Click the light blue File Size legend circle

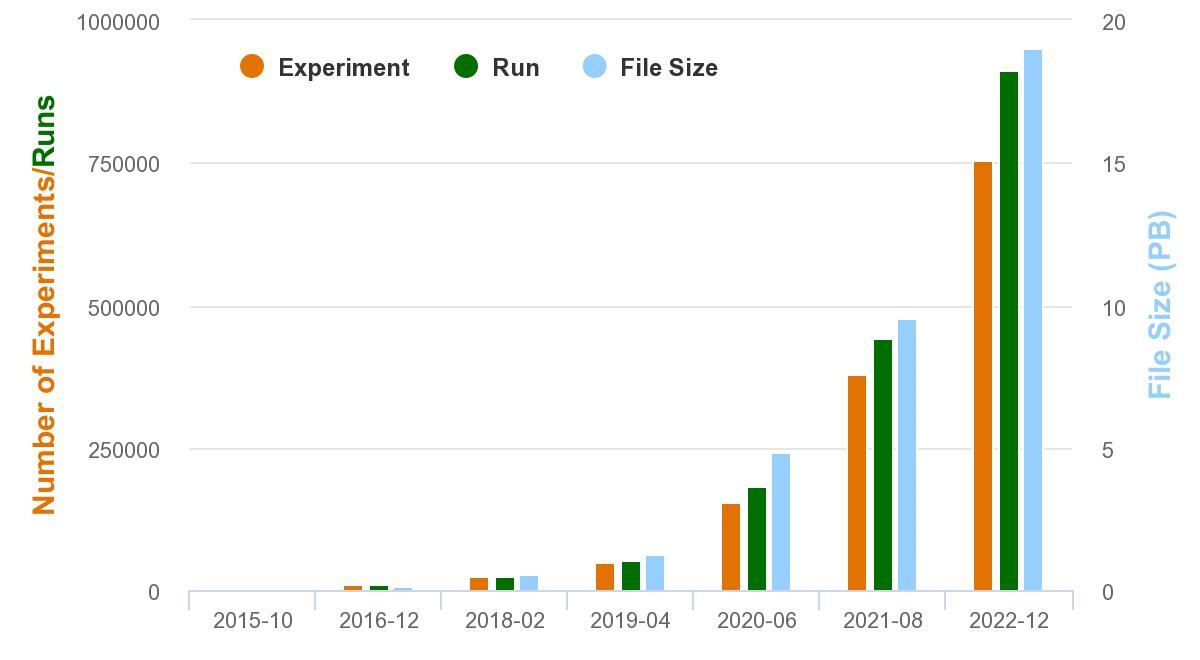594,67
